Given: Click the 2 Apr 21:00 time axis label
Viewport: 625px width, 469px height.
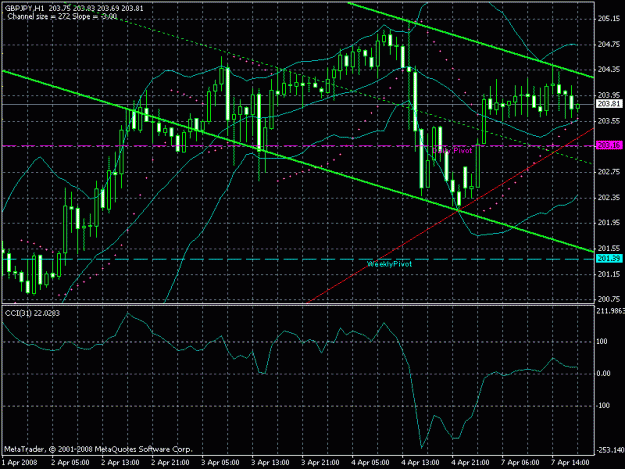Looking at the screenshot, I should point(170,463).
